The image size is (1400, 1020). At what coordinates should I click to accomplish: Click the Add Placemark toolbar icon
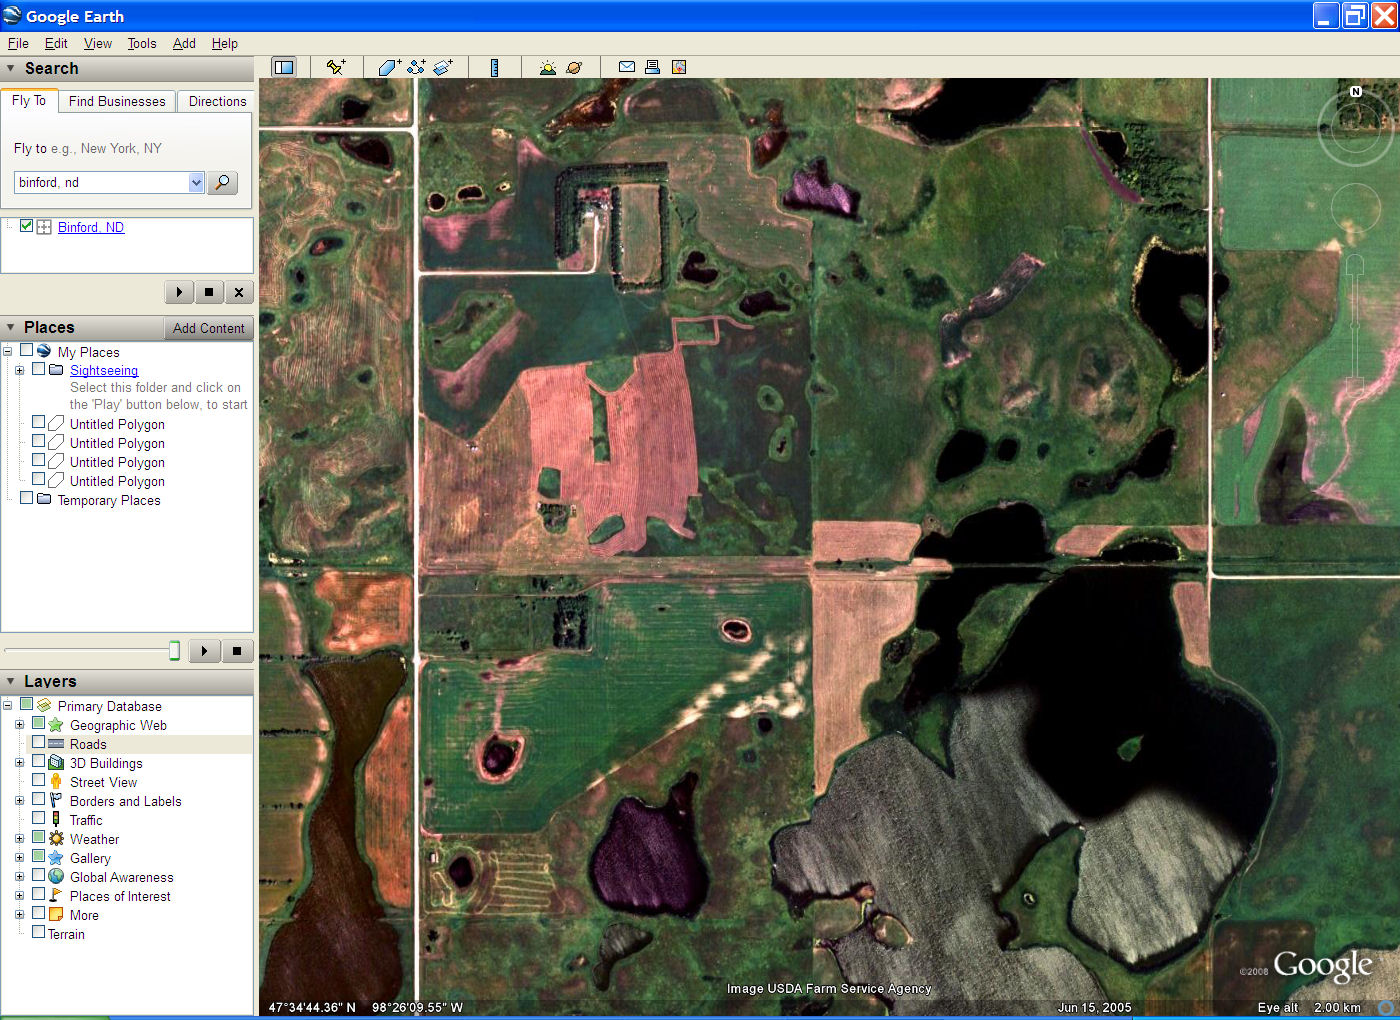tap(336, 67)
